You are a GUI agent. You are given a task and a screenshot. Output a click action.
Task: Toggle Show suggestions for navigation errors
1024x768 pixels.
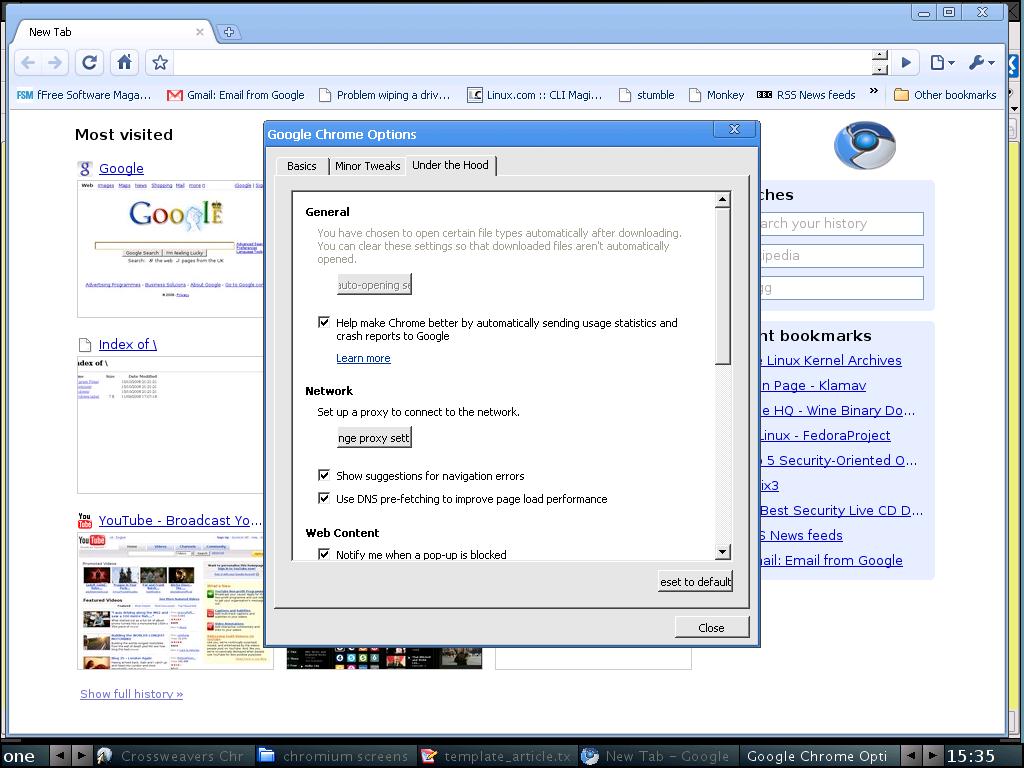click(x=324, y=475)
